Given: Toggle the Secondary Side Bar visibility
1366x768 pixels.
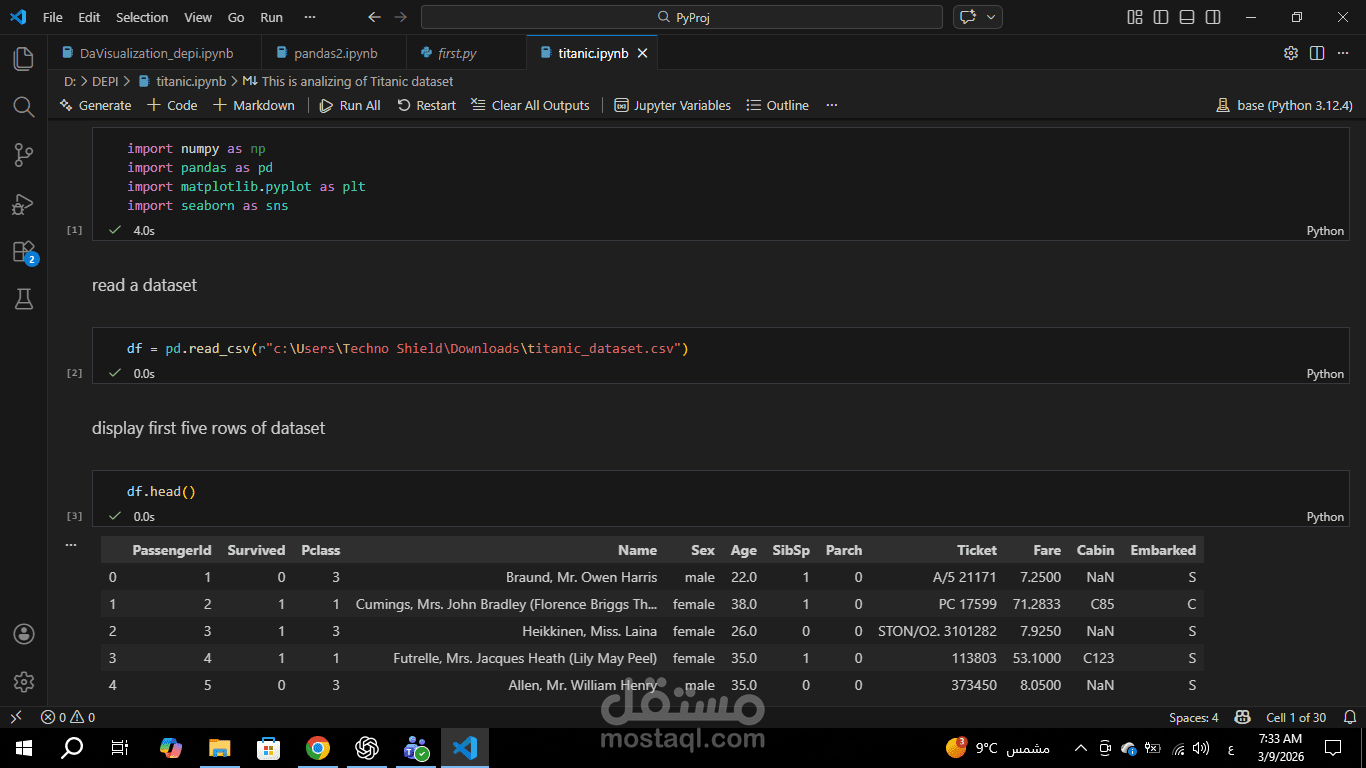Looking at the screenshot, I should click(1213, 17).
